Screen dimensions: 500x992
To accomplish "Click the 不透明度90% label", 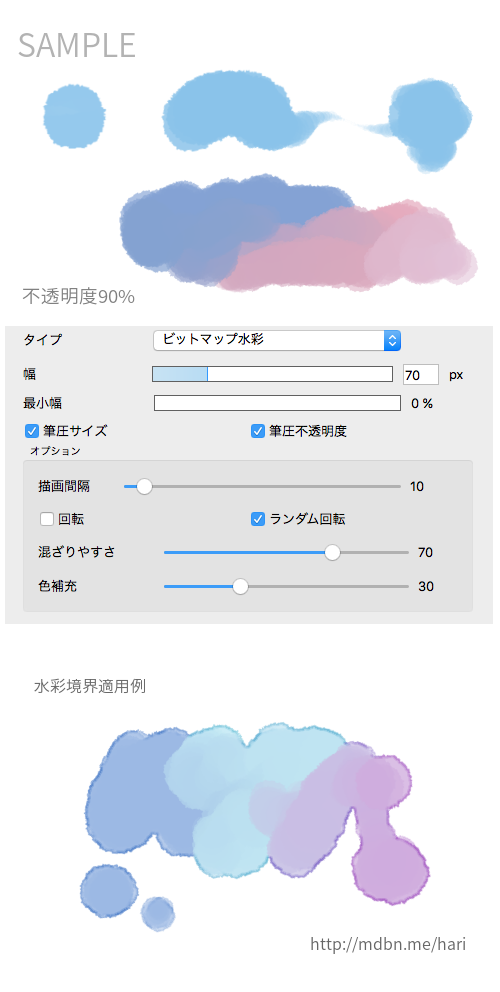I will pyautogui.click(x=78, y=296).
